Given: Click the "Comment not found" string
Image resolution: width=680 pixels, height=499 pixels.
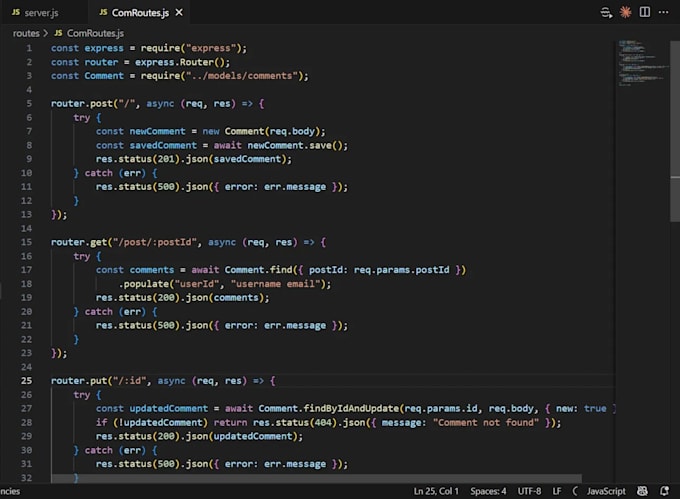Looking at the screenshot, I should (486, 422).
